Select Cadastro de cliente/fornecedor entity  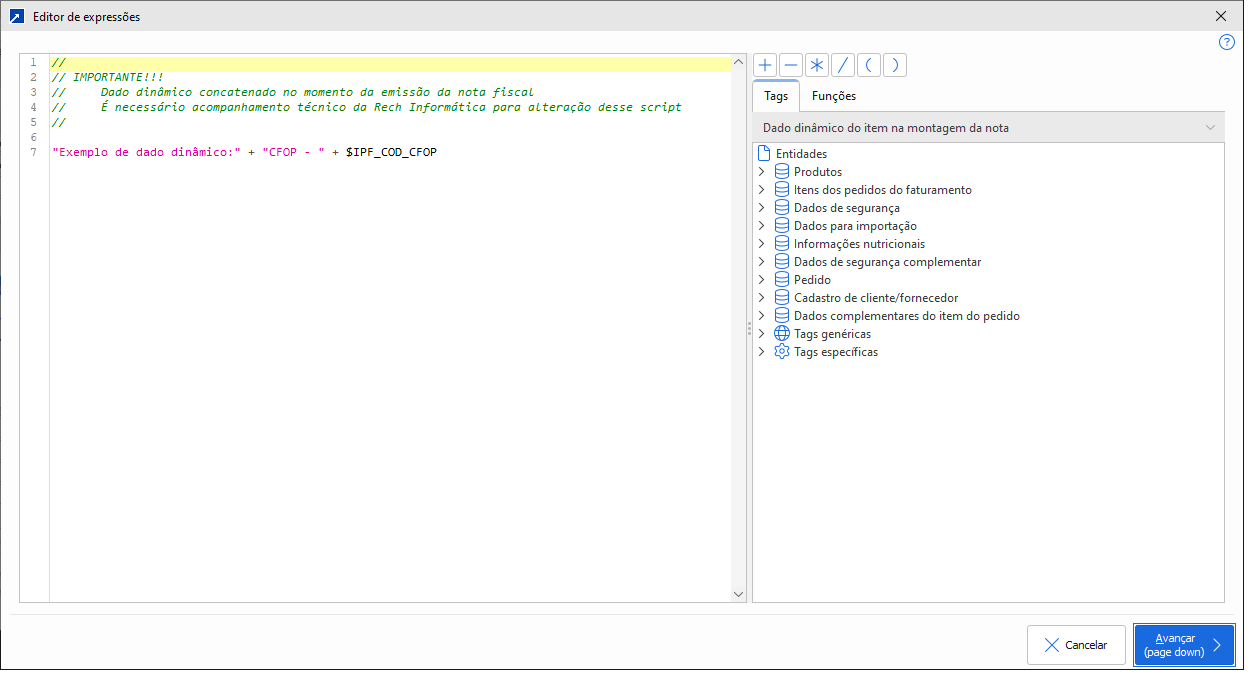pos(875,298)
